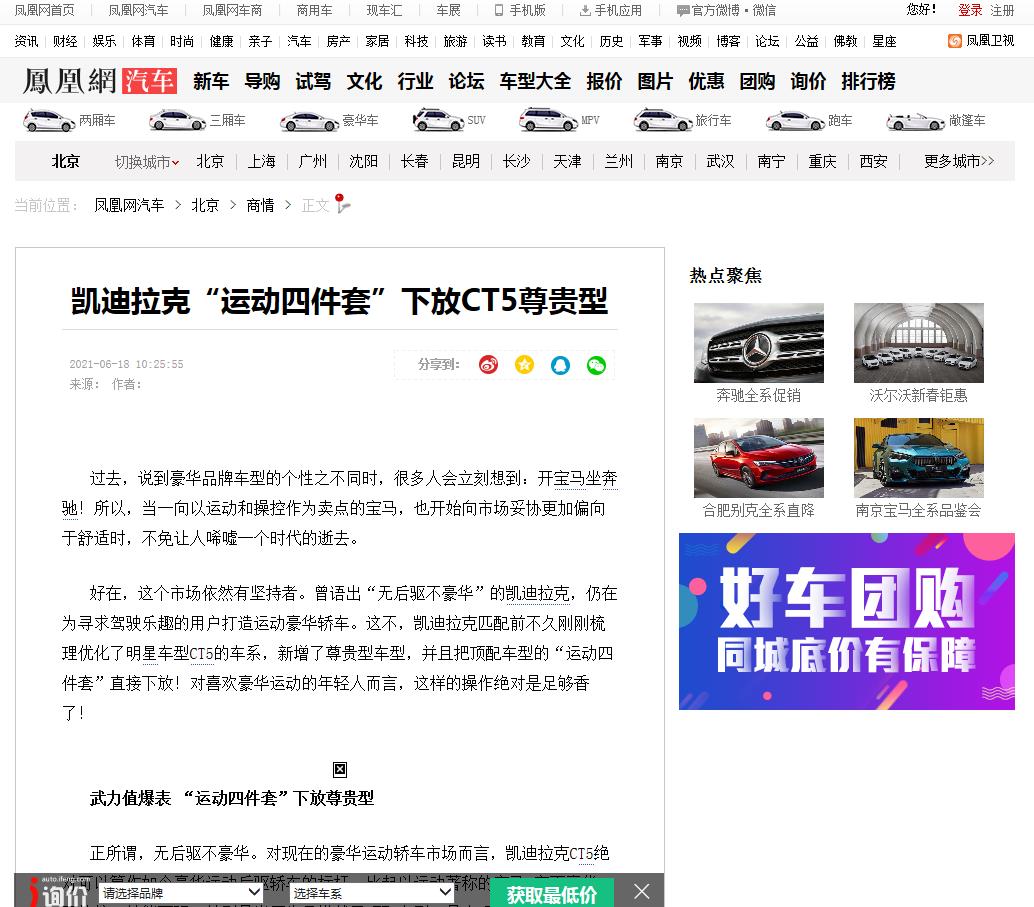Switch city to 广州

click(x=313, y=162)
